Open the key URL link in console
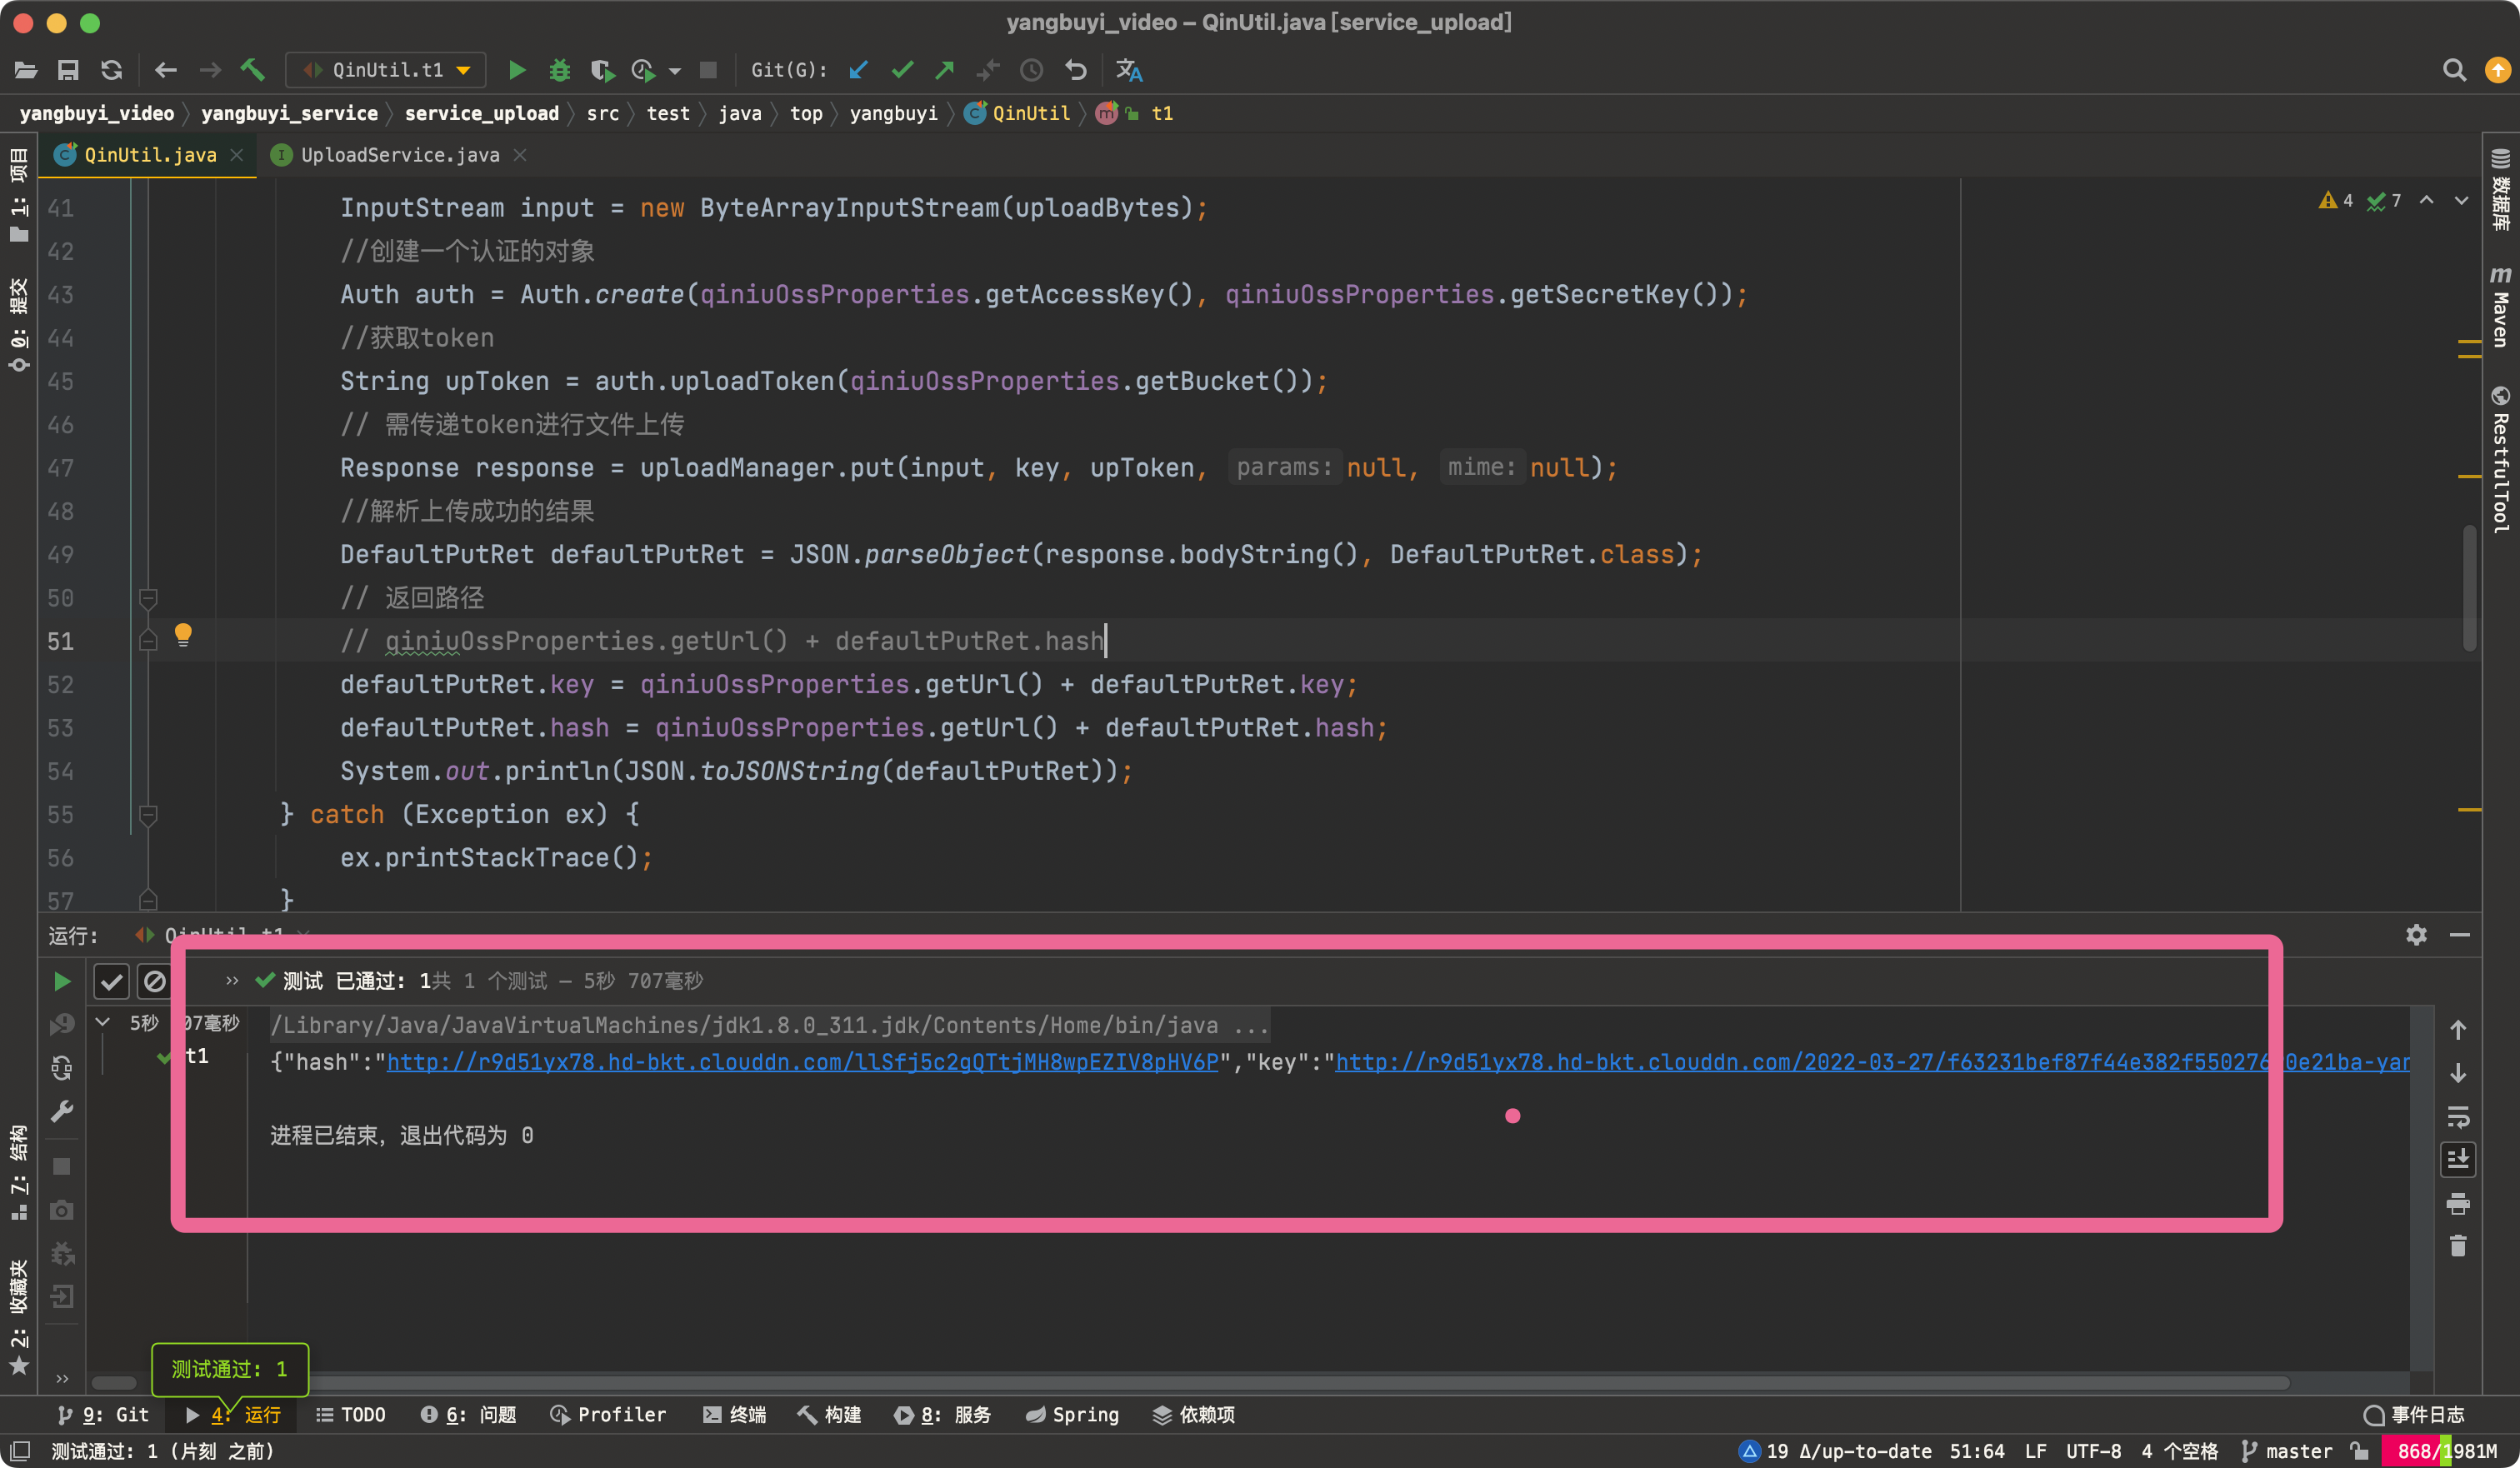2520x1468 pixels. [x=1872, y=1062]
